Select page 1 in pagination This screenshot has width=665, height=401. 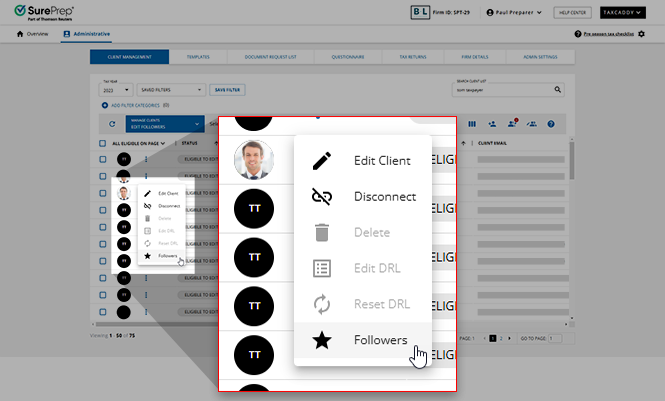click(493, 338)
